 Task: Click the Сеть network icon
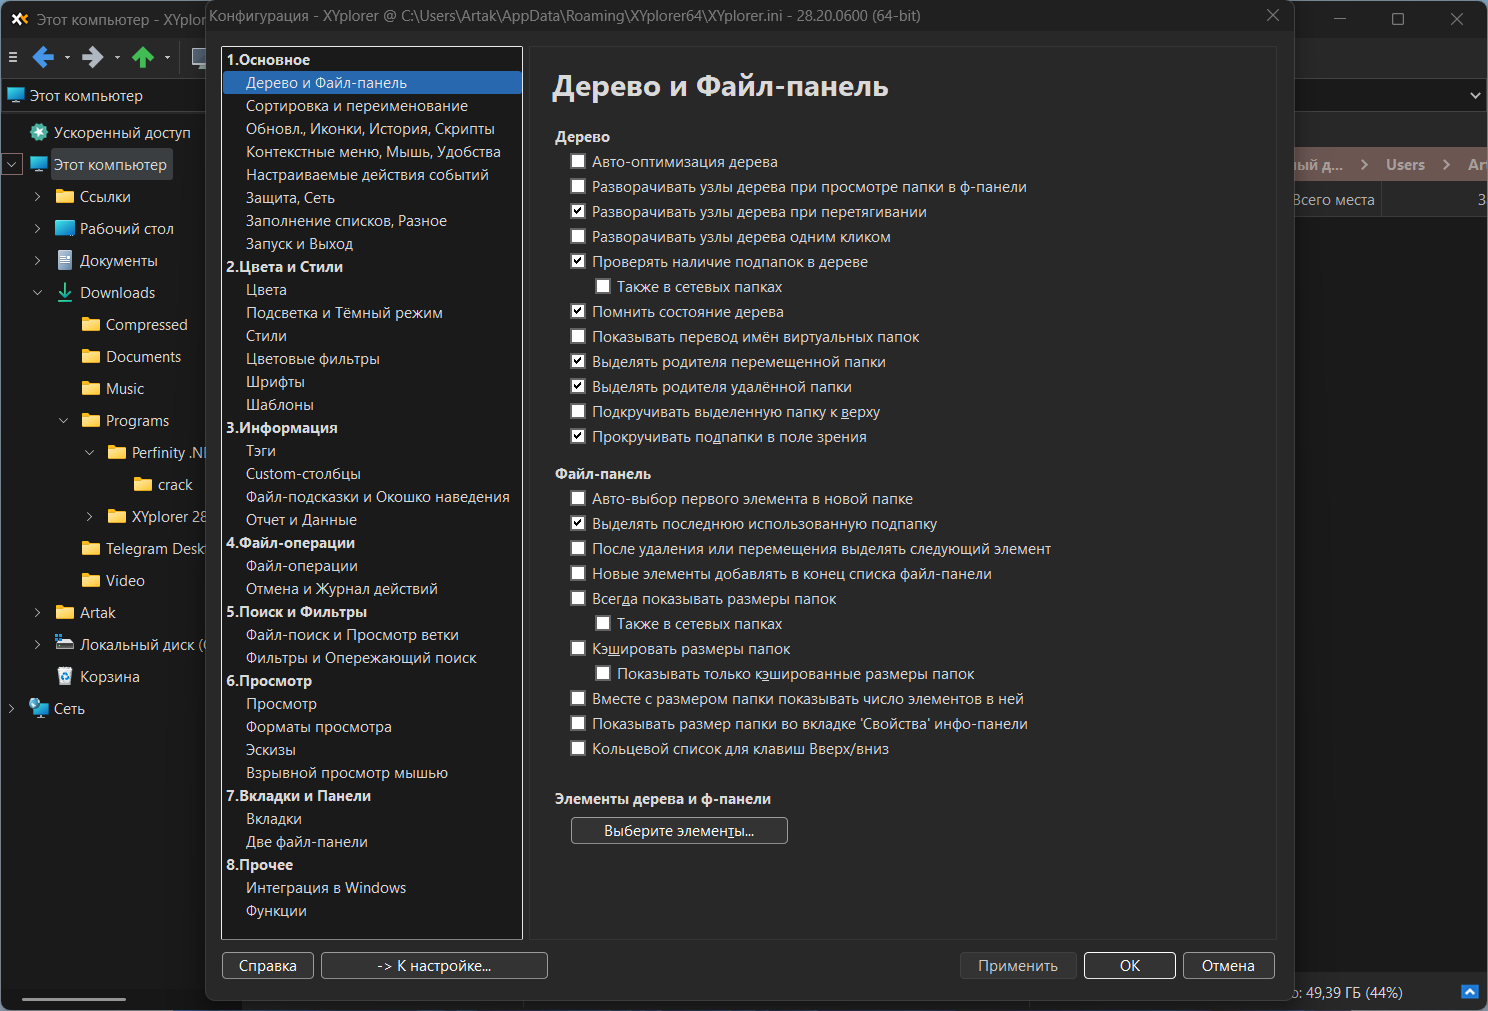(x=39, y=708)
